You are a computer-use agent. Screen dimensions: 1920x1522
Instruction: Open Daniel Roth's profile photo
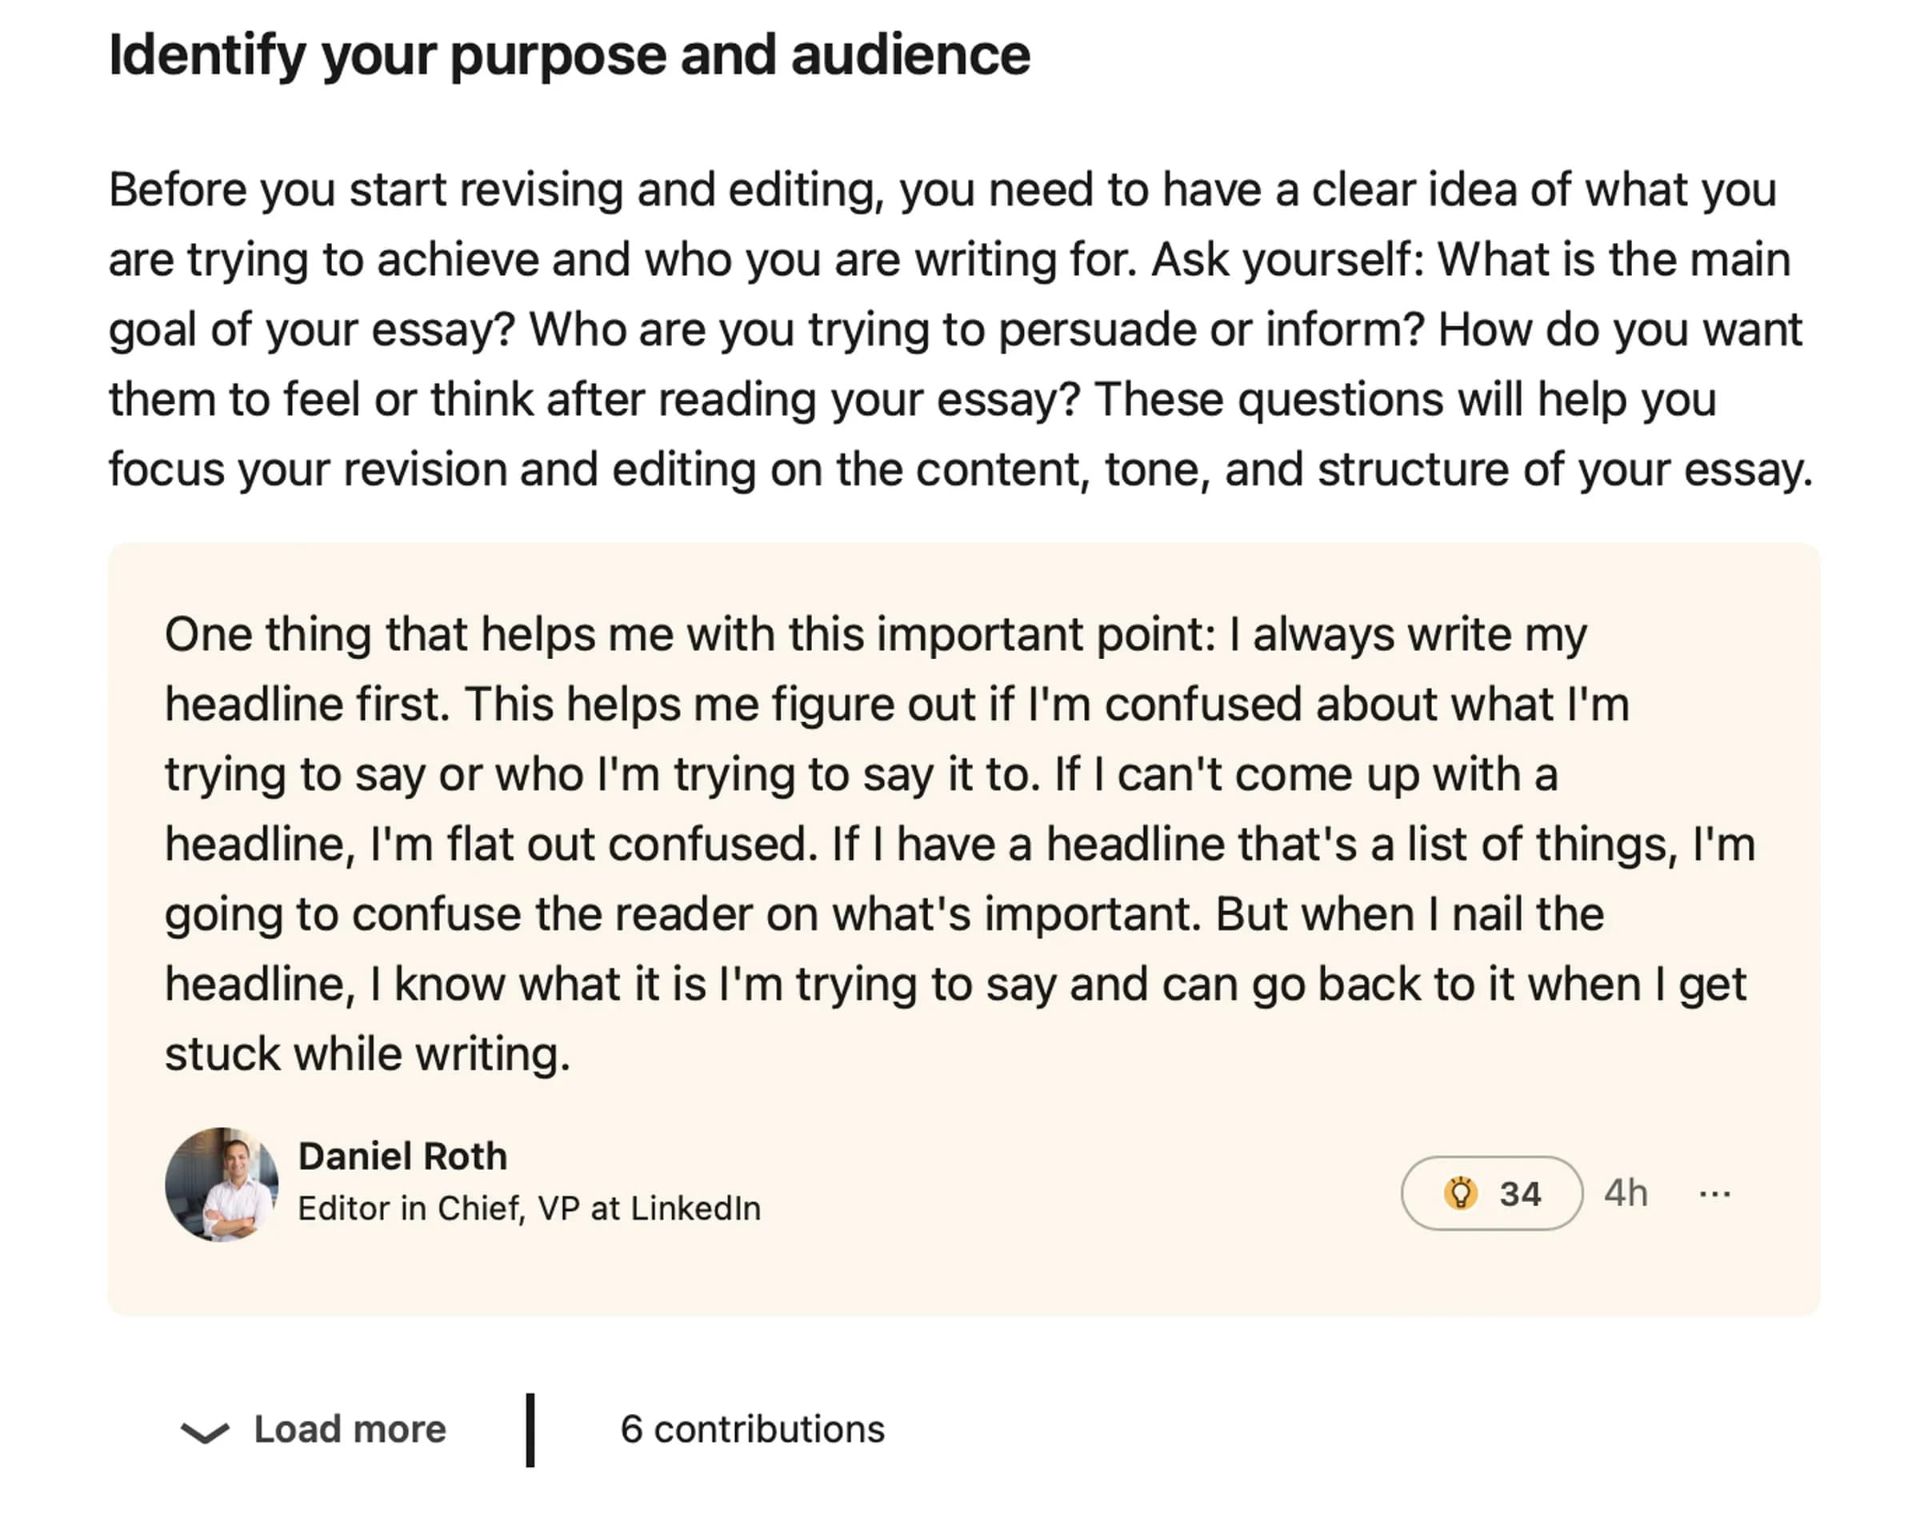click(221, 1184)
